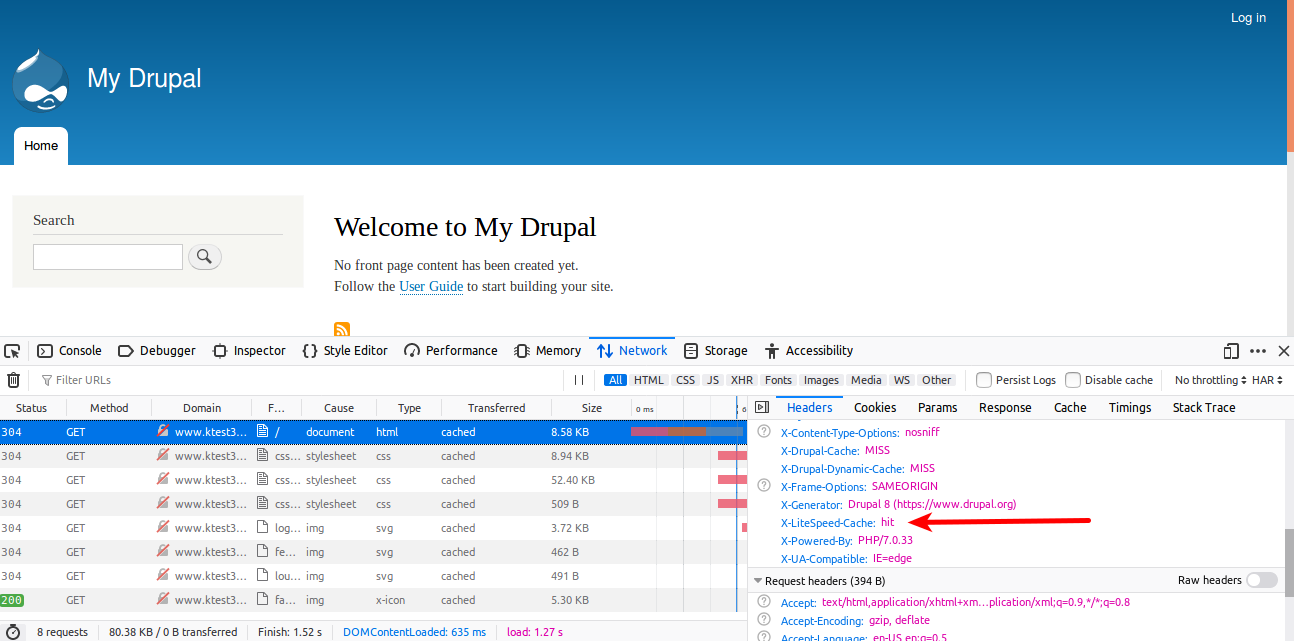Open the Accessibility tool tab
Viewport: 1294px width, 641px height.
click(x=808, y=351)
